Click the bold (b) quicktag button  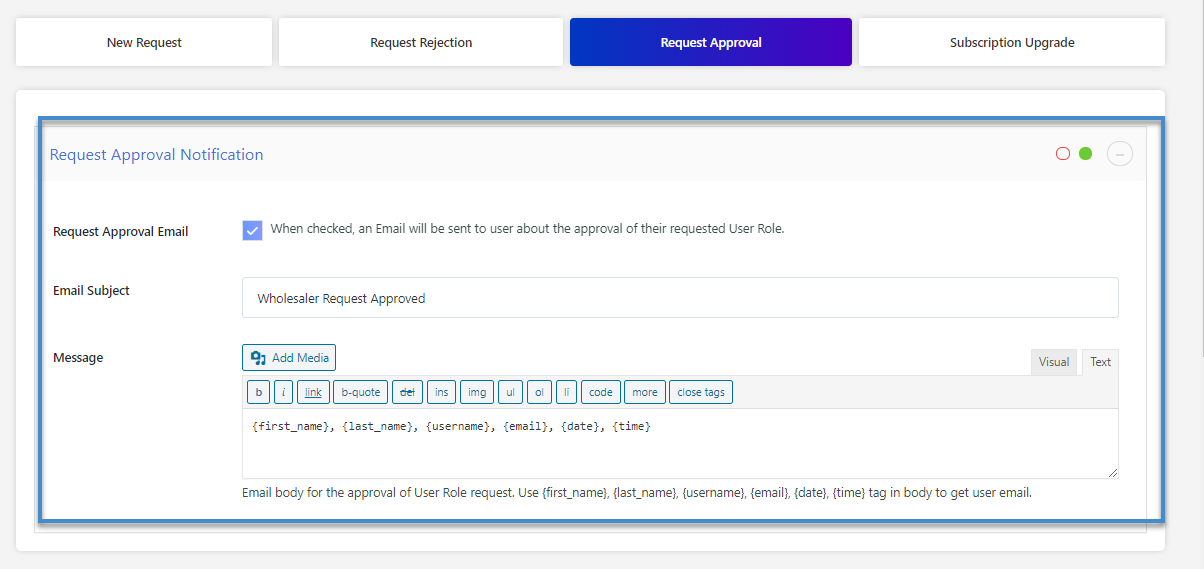click(258, 392)
